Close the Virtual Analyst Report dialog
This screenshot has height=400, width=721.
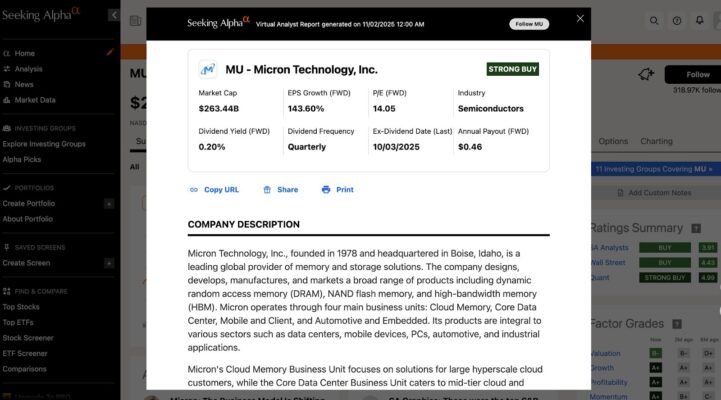580,18
